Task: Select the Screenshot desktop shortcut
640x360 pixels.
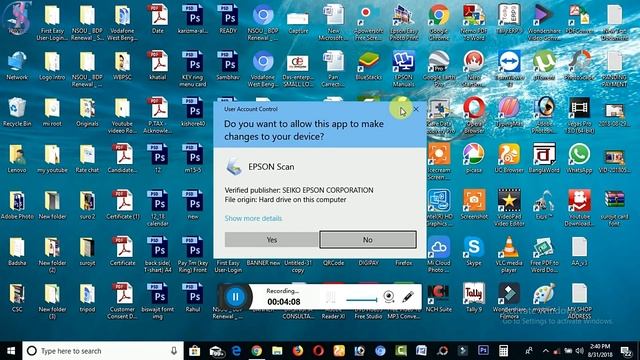Action: [474, 205]
